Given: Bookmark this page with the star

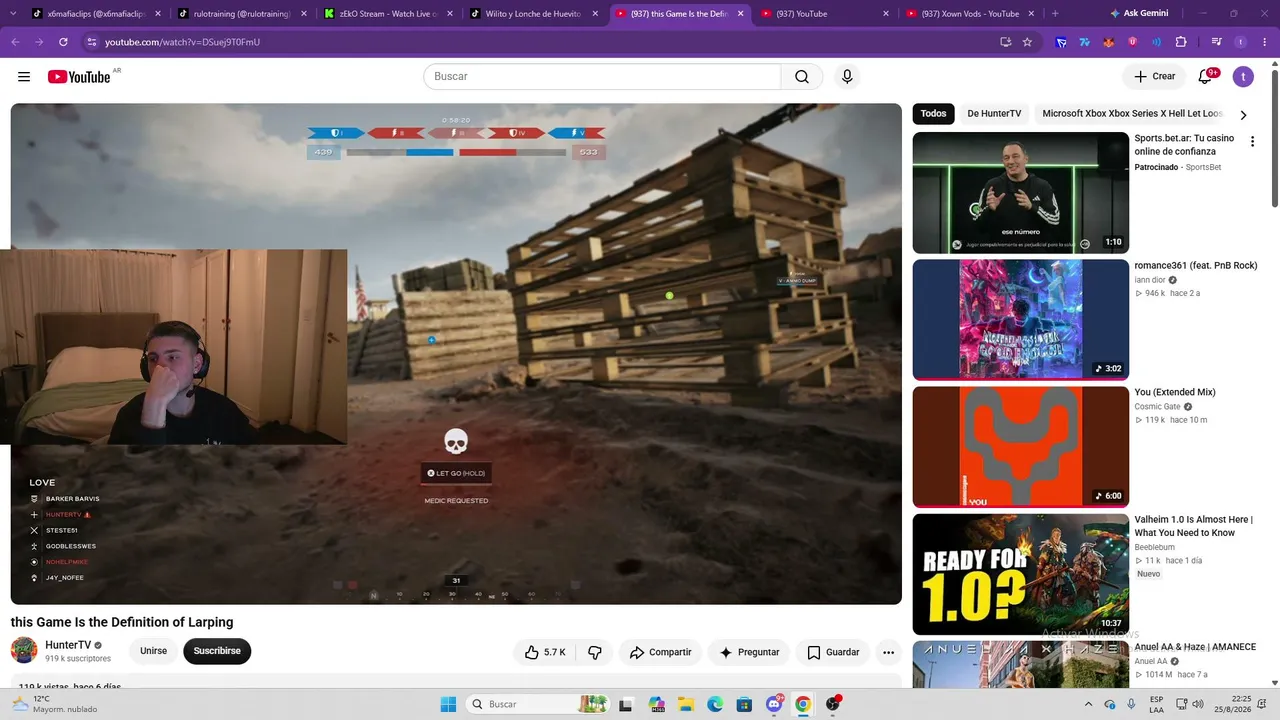Looking at the screenshot, I should click(x=1027, y=42).
